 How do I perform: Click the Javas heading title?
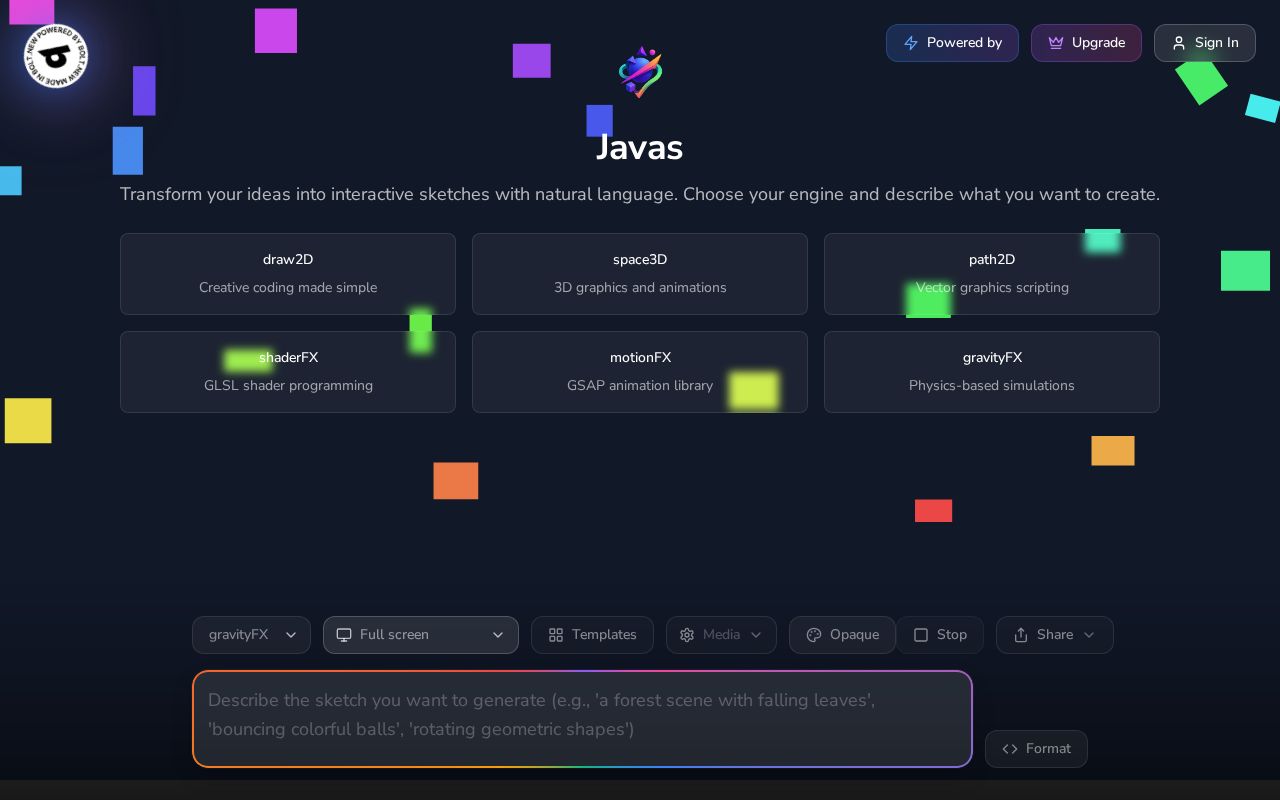point(640,148)
